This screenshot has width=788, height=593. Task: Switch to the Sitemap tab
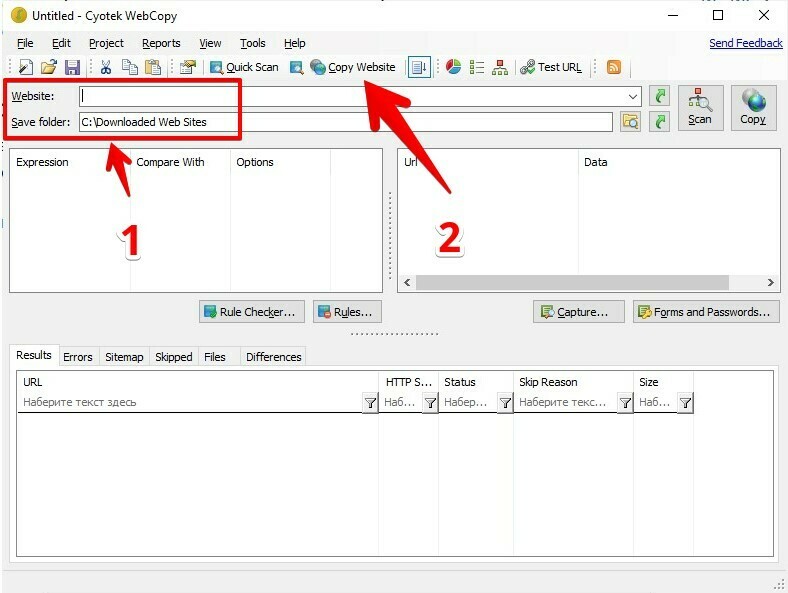point(124,357)
